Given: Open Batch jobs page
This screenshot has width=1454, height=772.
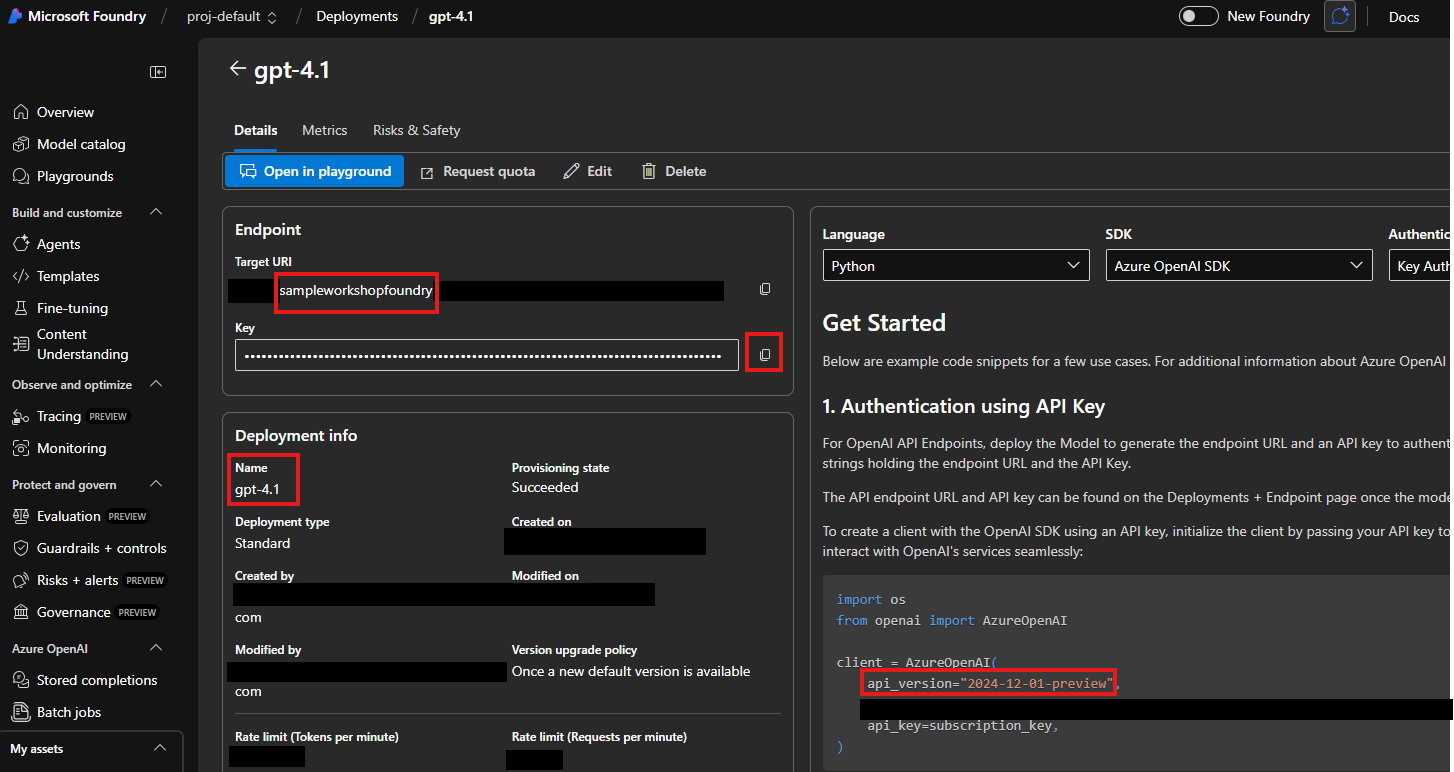Looking at the screenshot, I should coord(69,712).
